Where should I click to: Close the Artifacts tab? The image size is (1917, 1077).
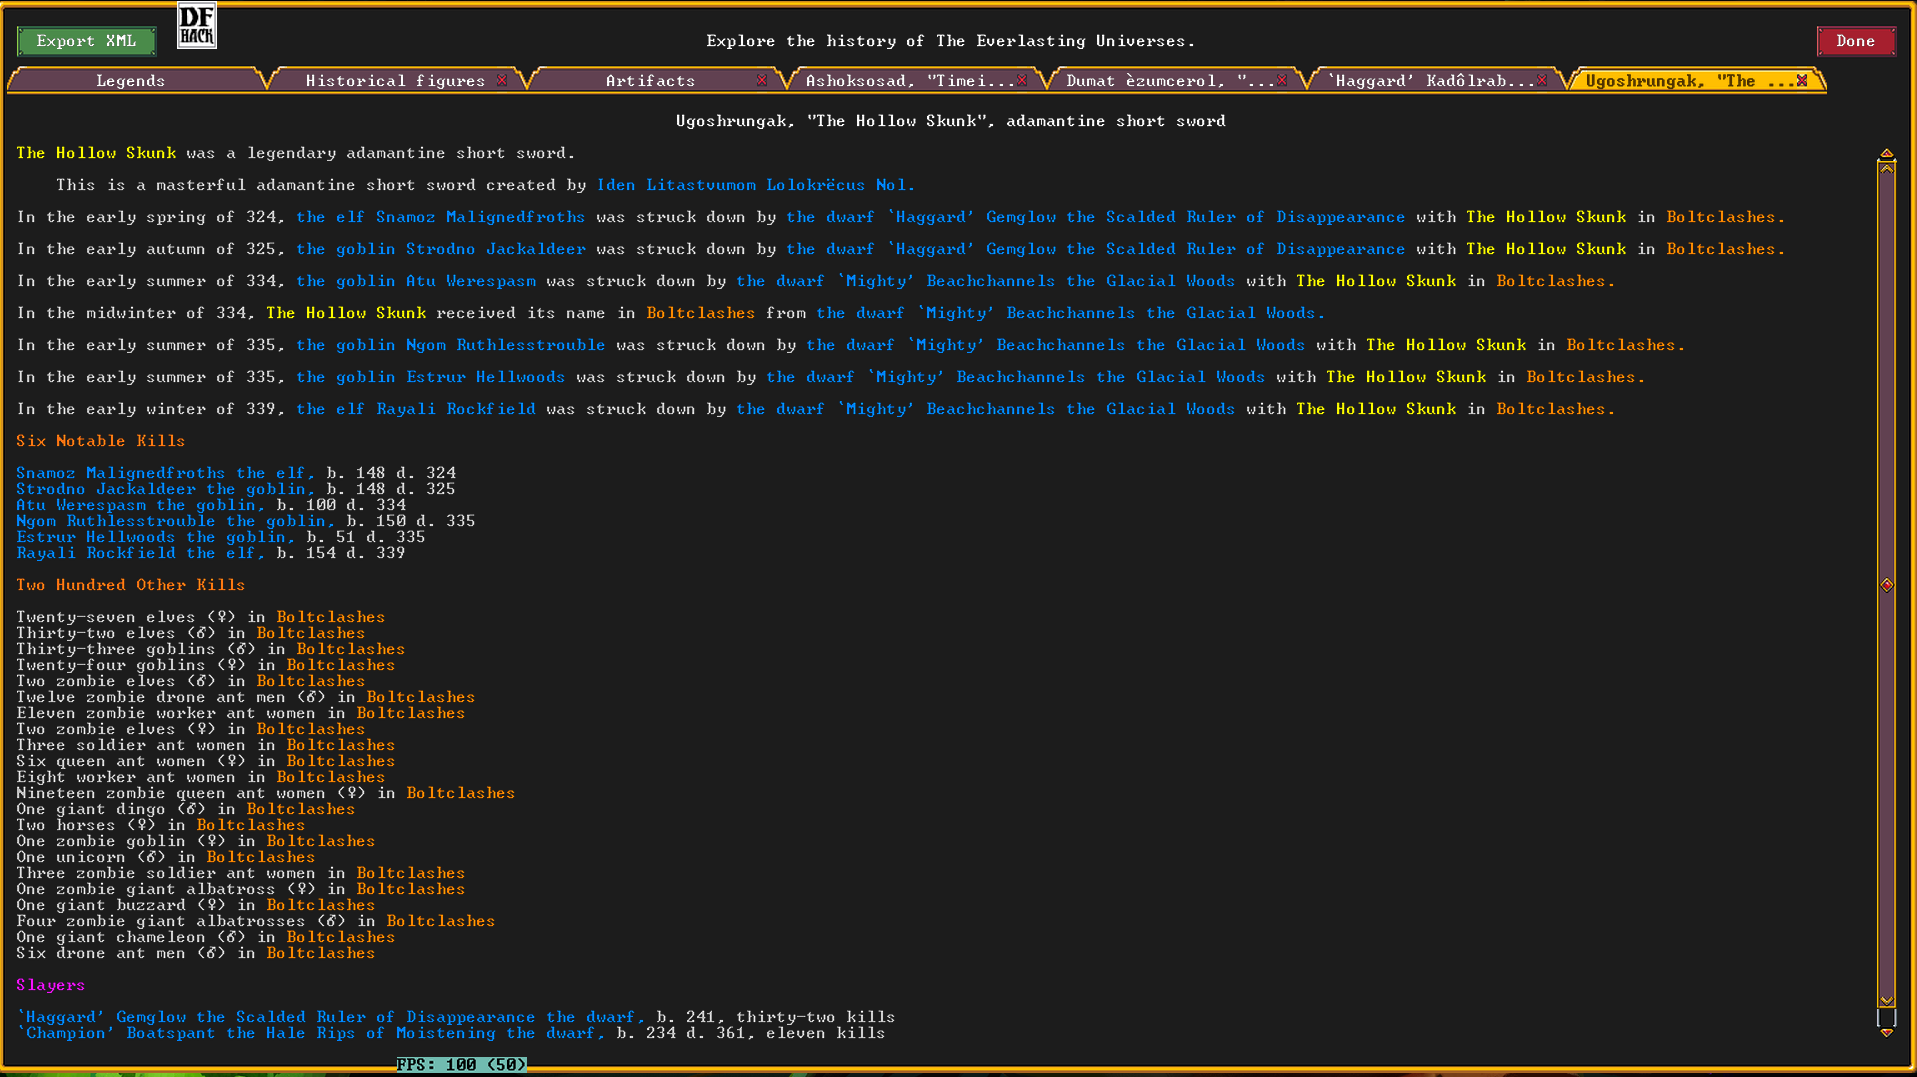click(762, 80)
